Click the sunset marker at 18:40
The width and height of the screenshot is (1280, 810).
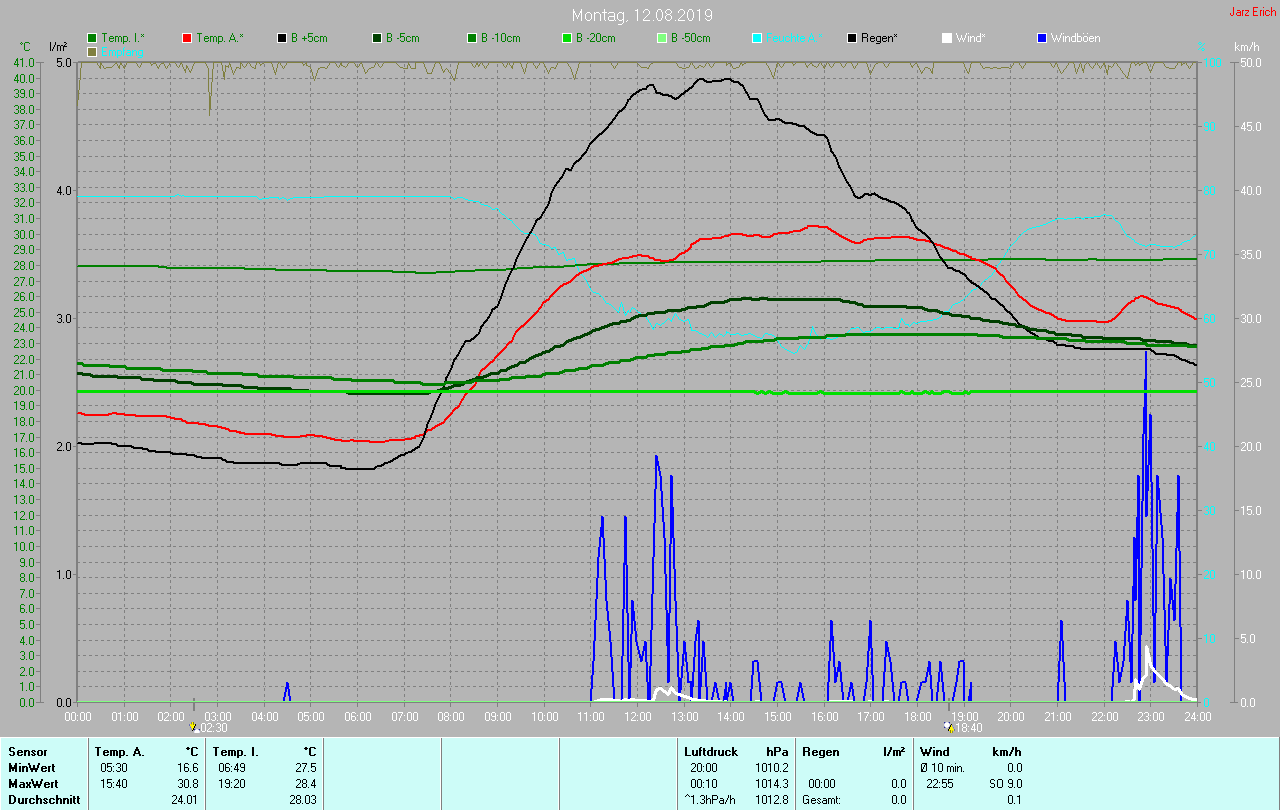point(948,727)
